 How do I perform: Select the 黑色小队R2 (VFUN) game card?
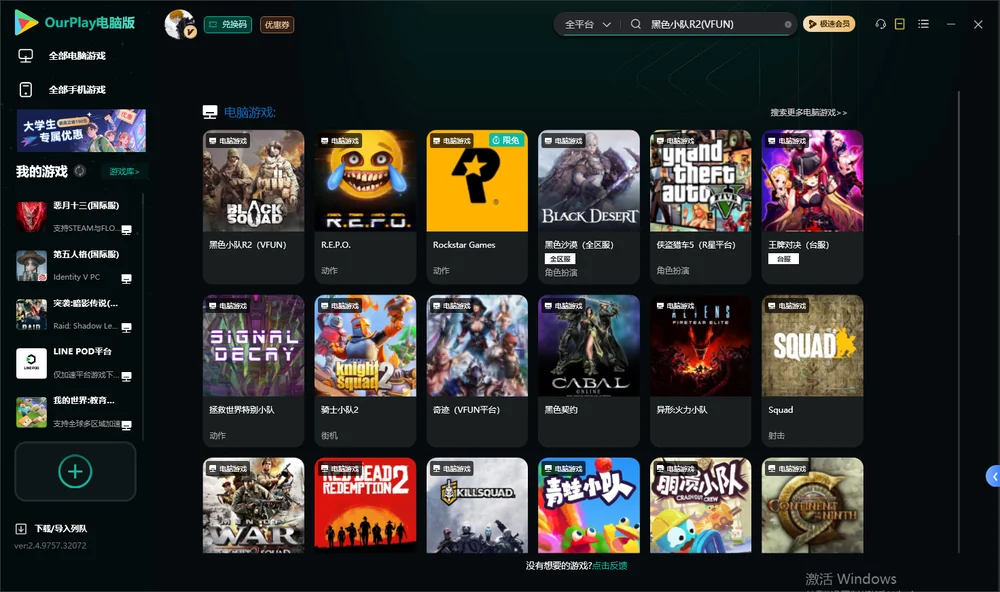[253, 207]
